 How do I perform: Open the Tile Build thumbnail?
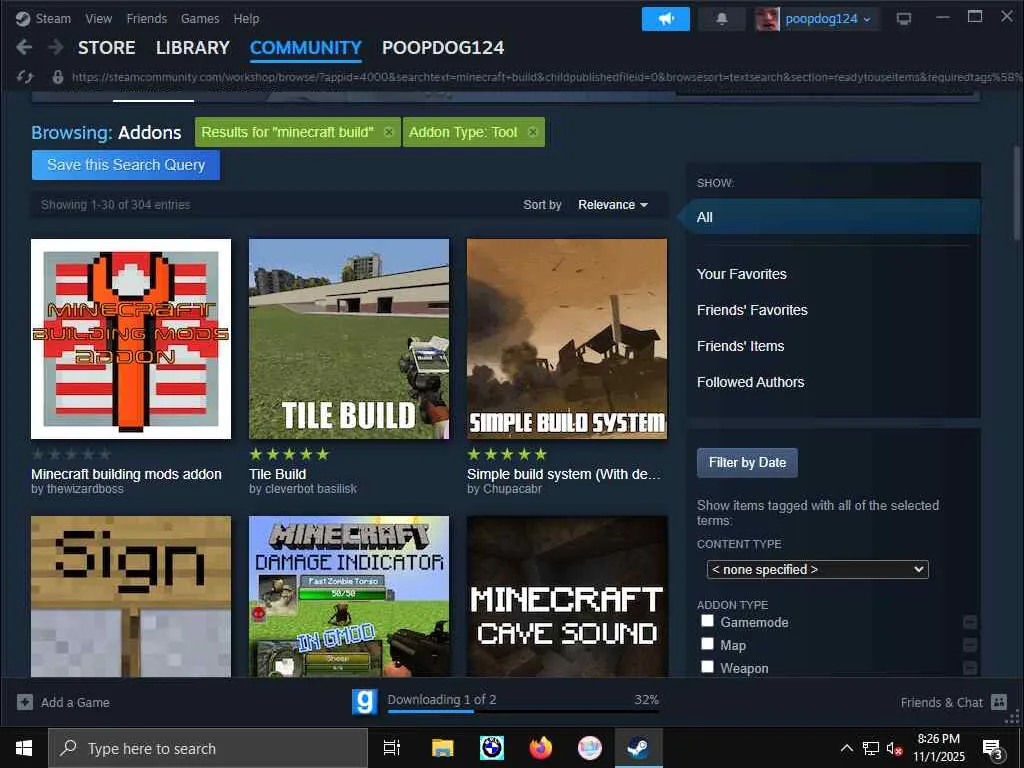coord(349,338)
